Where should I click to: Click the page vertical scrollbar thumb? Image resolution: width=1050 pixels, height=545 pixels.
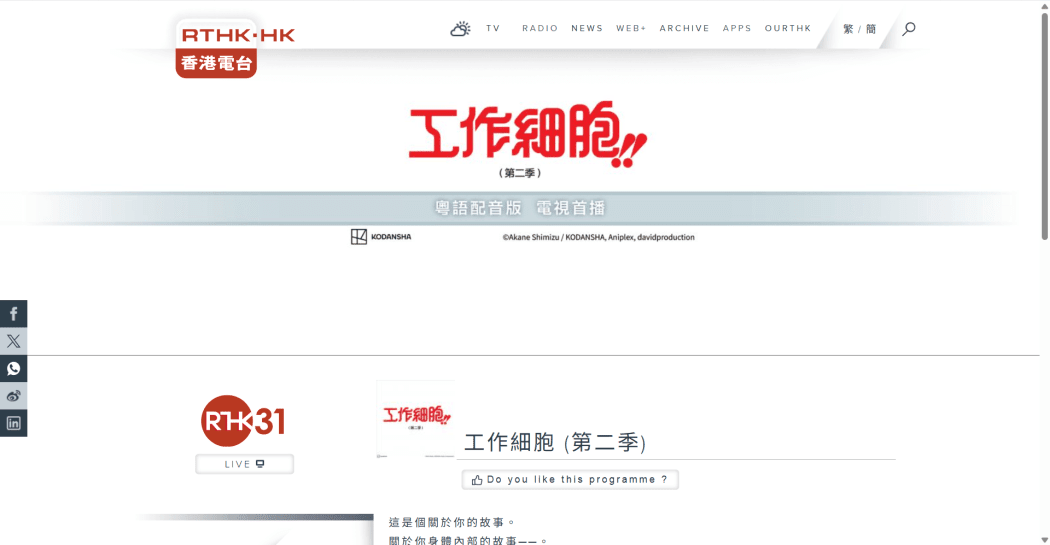click(x=1045, y=126)
